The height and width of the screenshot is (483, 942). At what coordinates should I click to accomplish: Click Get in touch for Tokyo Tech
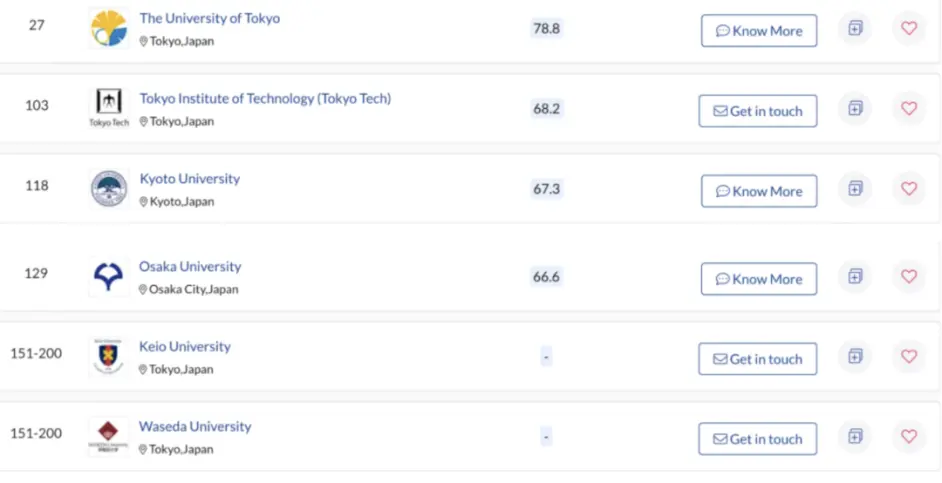[758, 111]
